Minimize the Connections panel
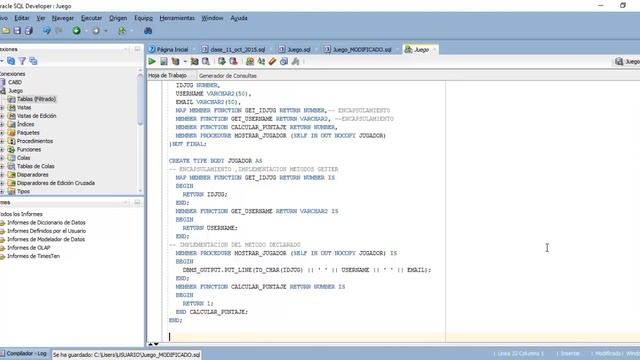 point(138,49)
